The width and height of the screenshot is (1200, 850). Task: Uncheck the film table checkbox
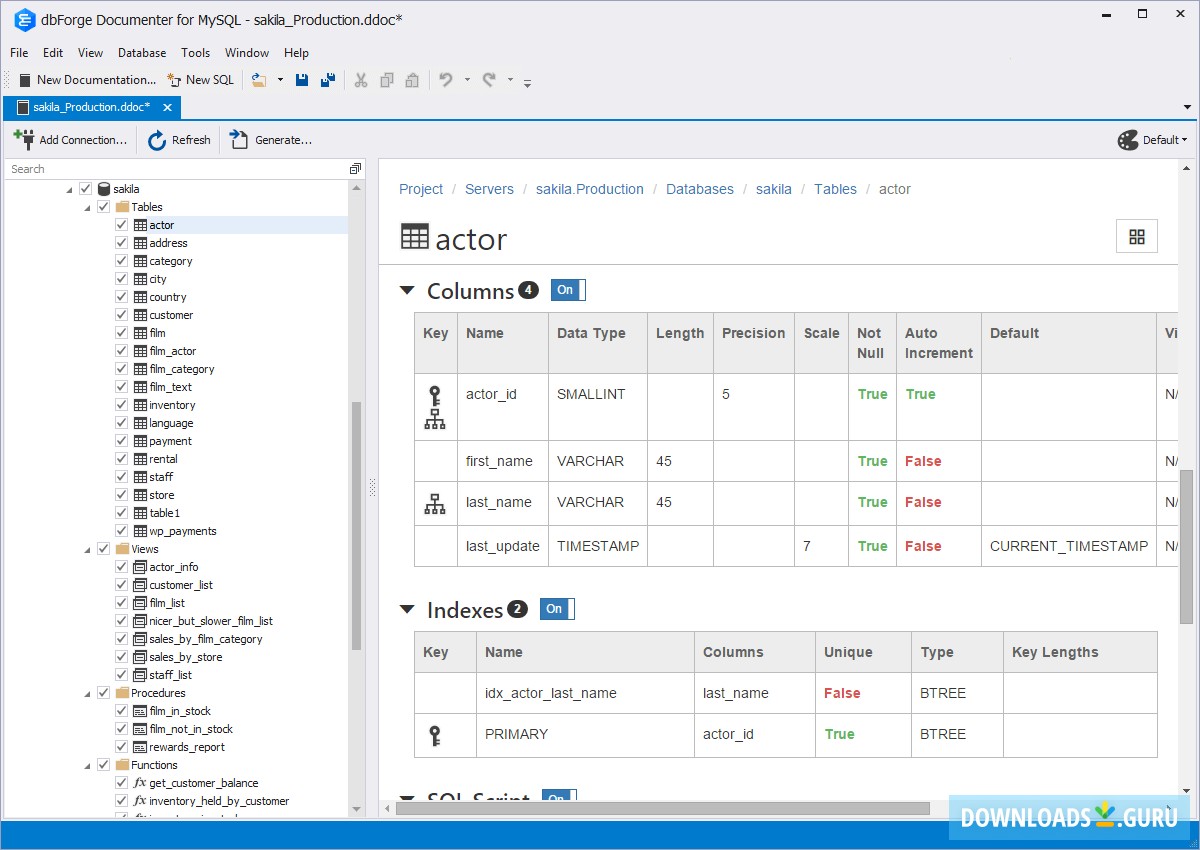coord(123,332)
